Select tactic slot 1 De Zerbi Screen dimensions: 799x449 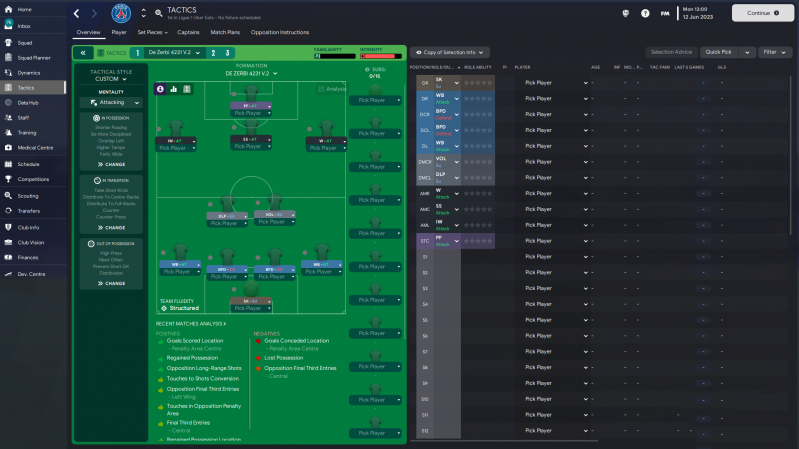click(137, 52)
